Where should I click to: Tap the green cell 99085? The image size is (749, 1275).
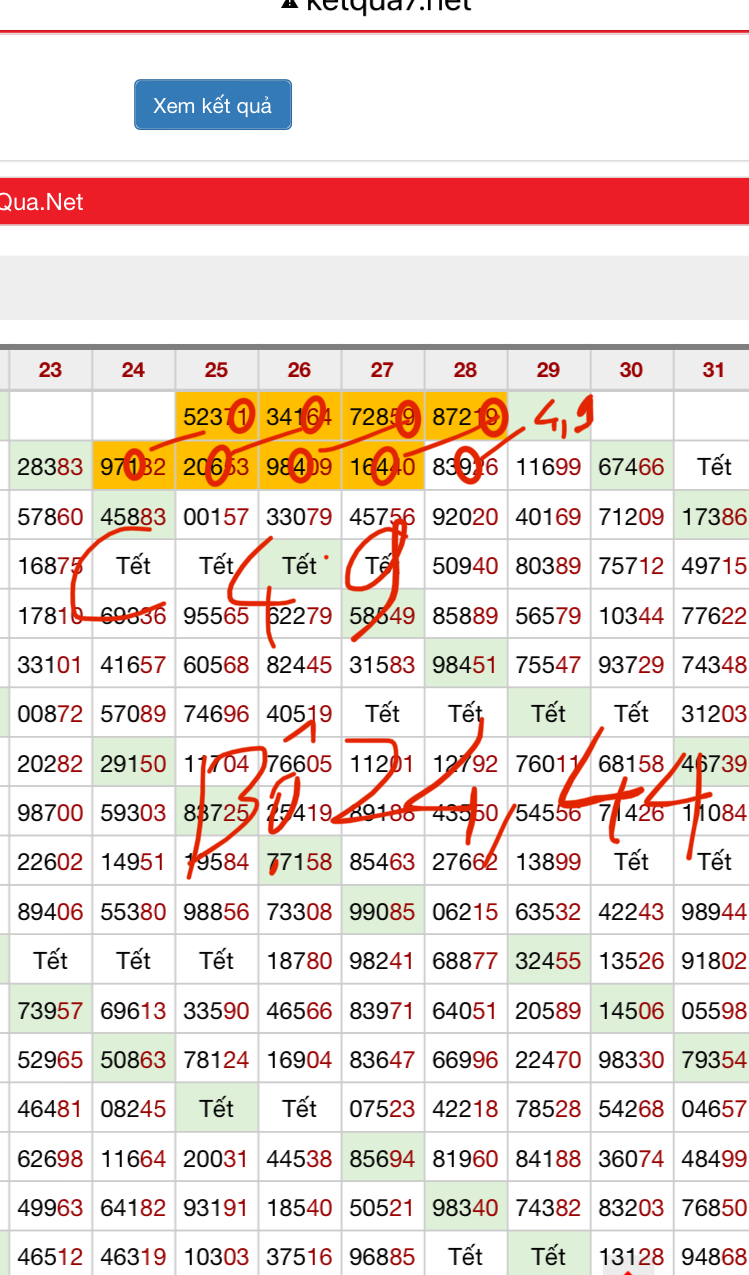coord(382,911)
